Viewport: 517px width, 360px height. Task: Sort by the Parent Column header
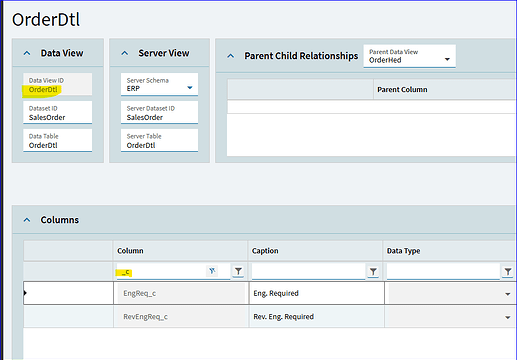coord(445,89)
